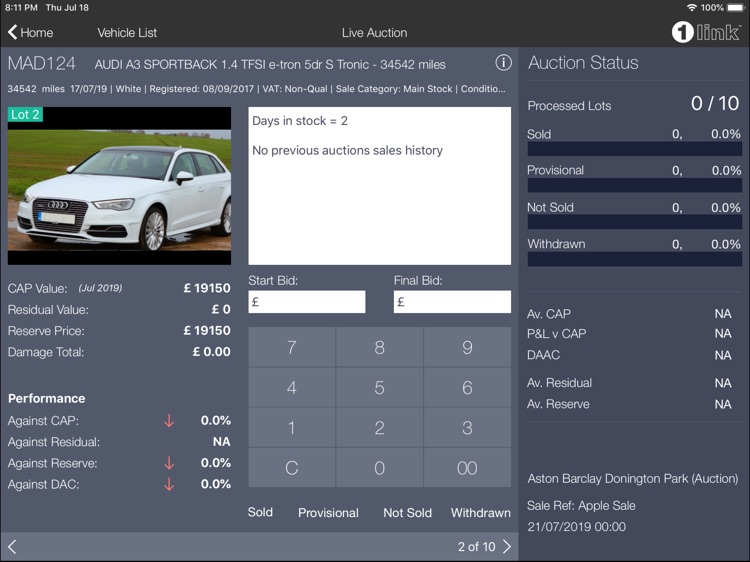The width and height of the screenshot is (750, 562).
Task: Tap 'No previous auctions sales history' text
Action: click(x=347, y=151)
